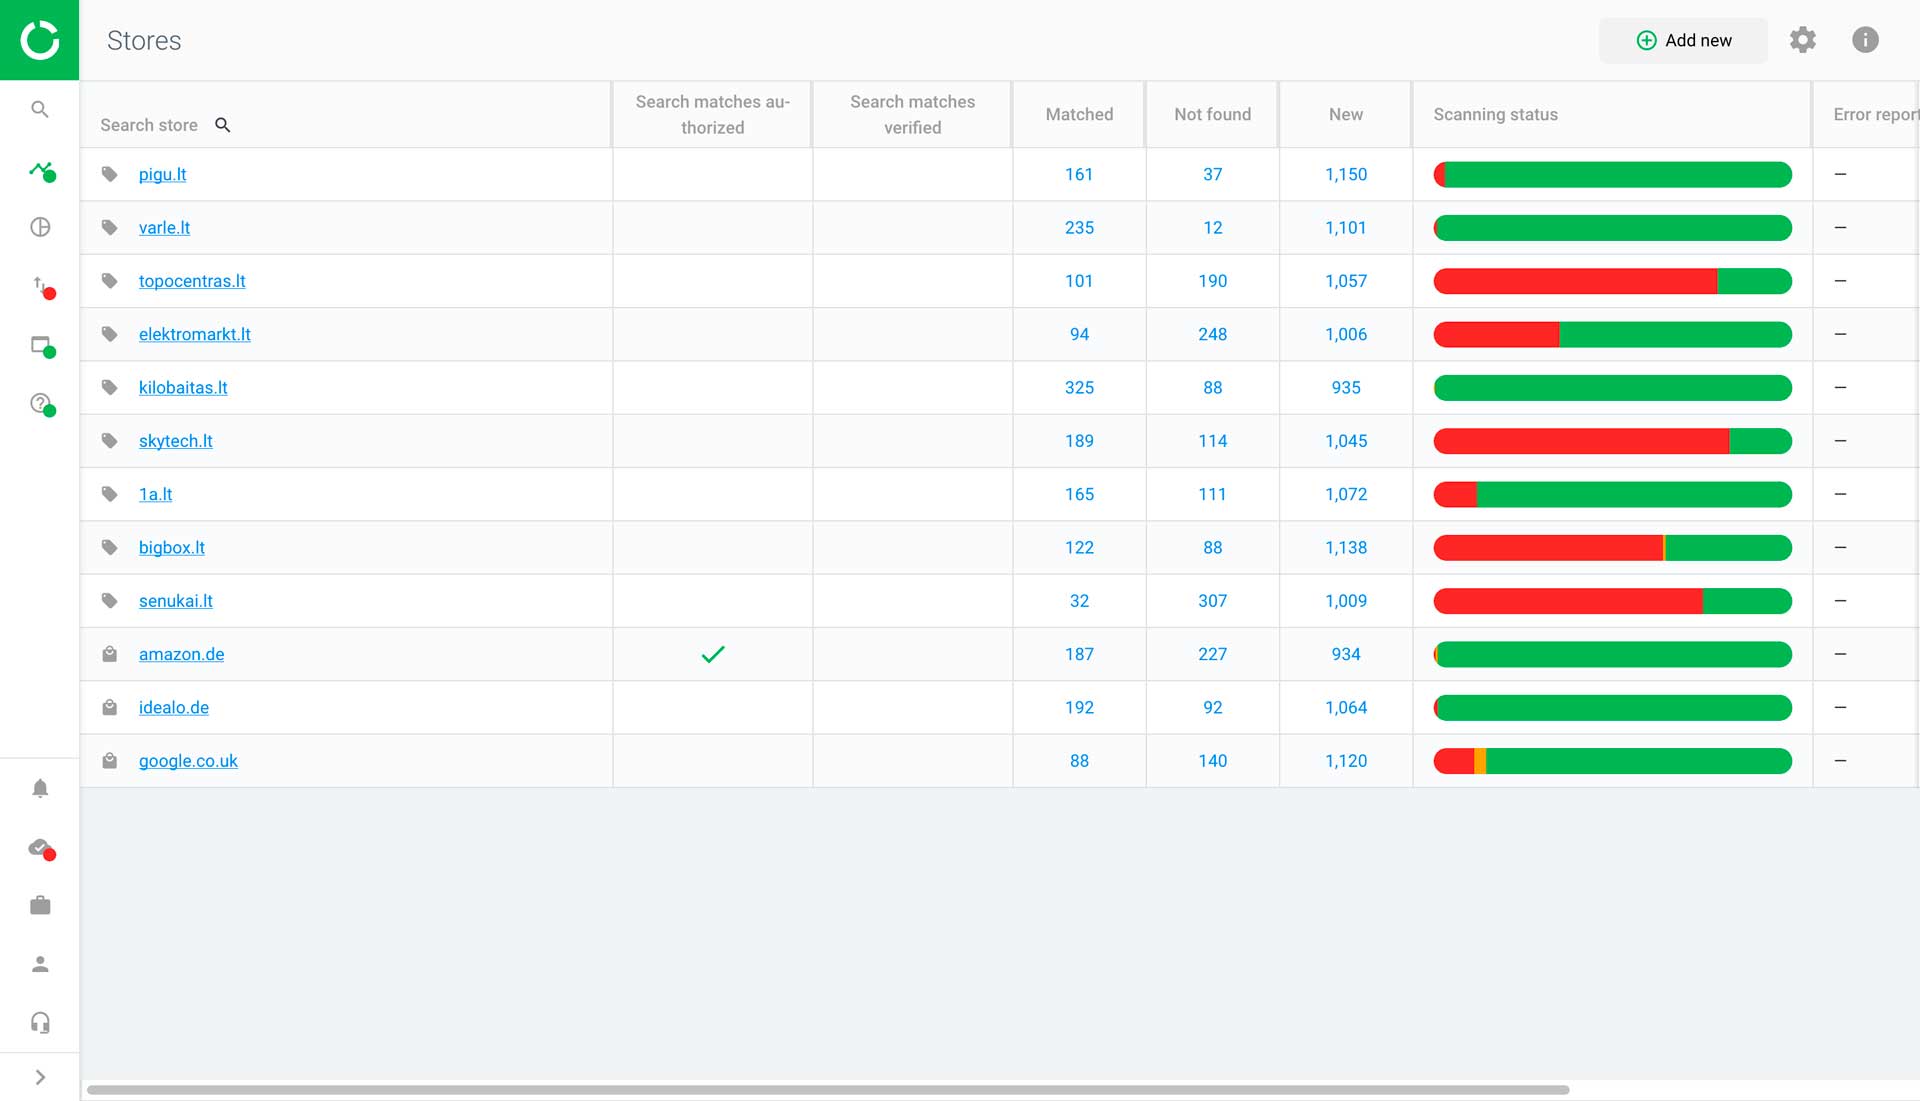The height and width of the screenshot is (1101, 1920).
Task: Click the notifications bell in sidebar
Action: [x=40, y=788]
